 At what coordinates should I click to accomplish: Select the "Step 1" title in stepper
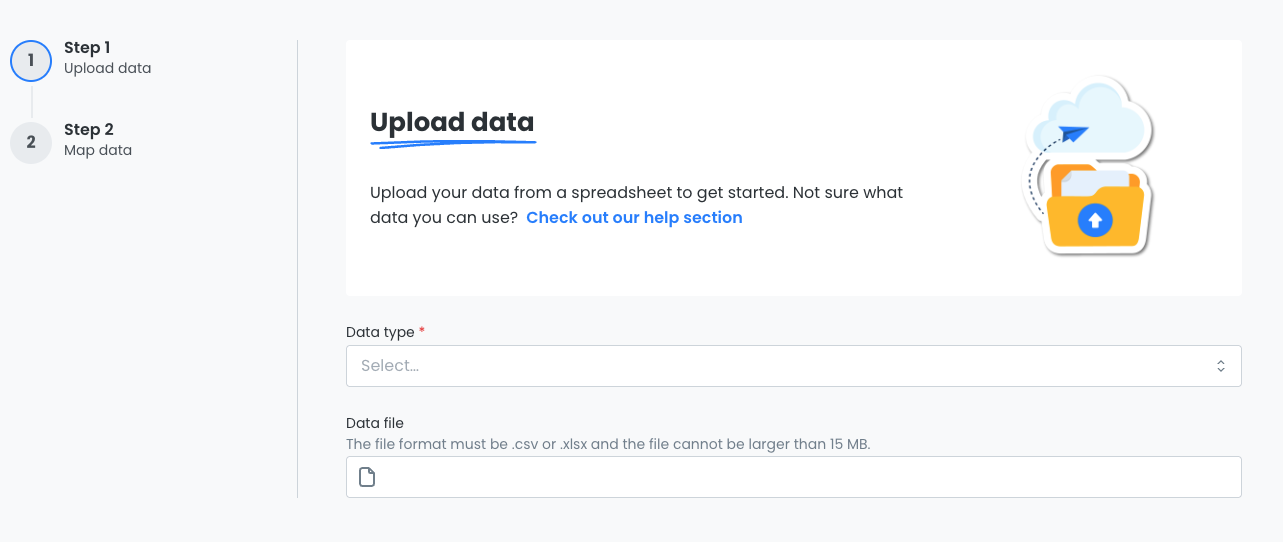click(87, 47)
